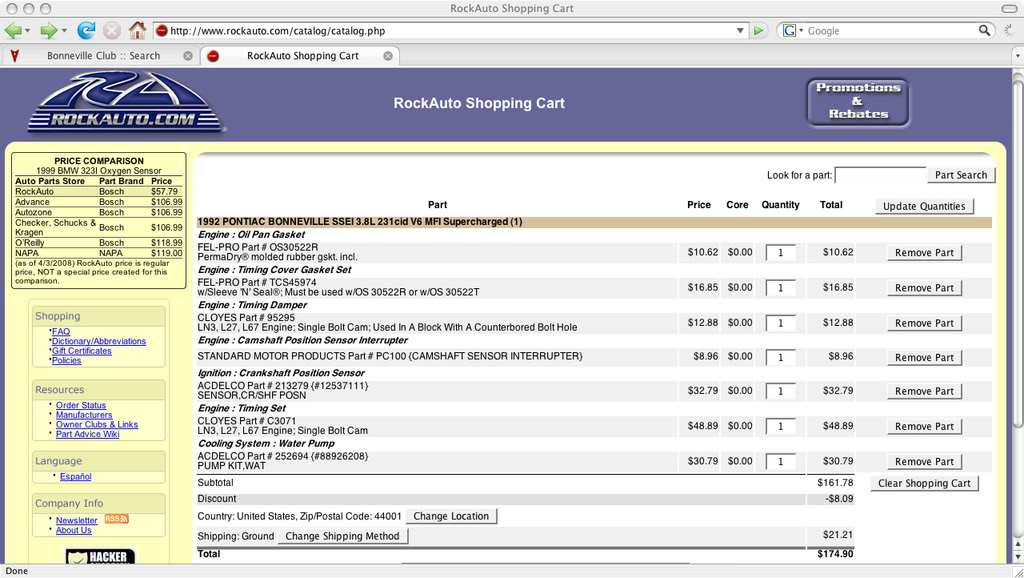Viewport: 1024px width, 578px height.
Task: Click the browser Back arrow
Action: 12,30
